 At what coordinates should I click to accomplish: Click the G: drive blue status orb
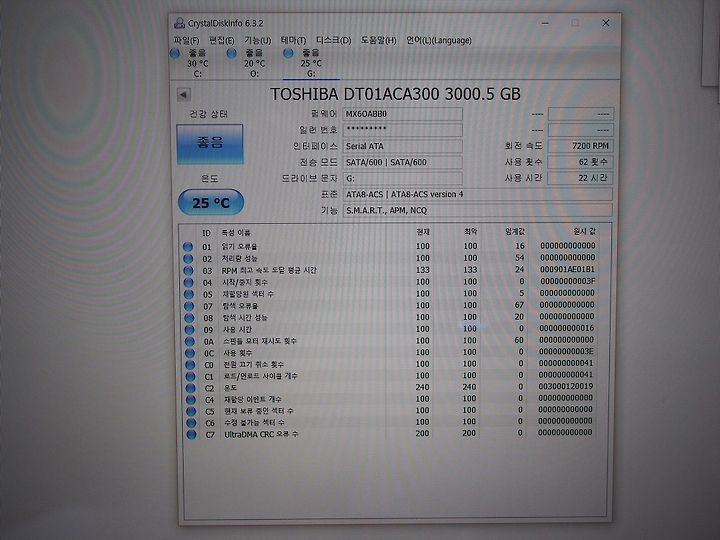point(288,53)
